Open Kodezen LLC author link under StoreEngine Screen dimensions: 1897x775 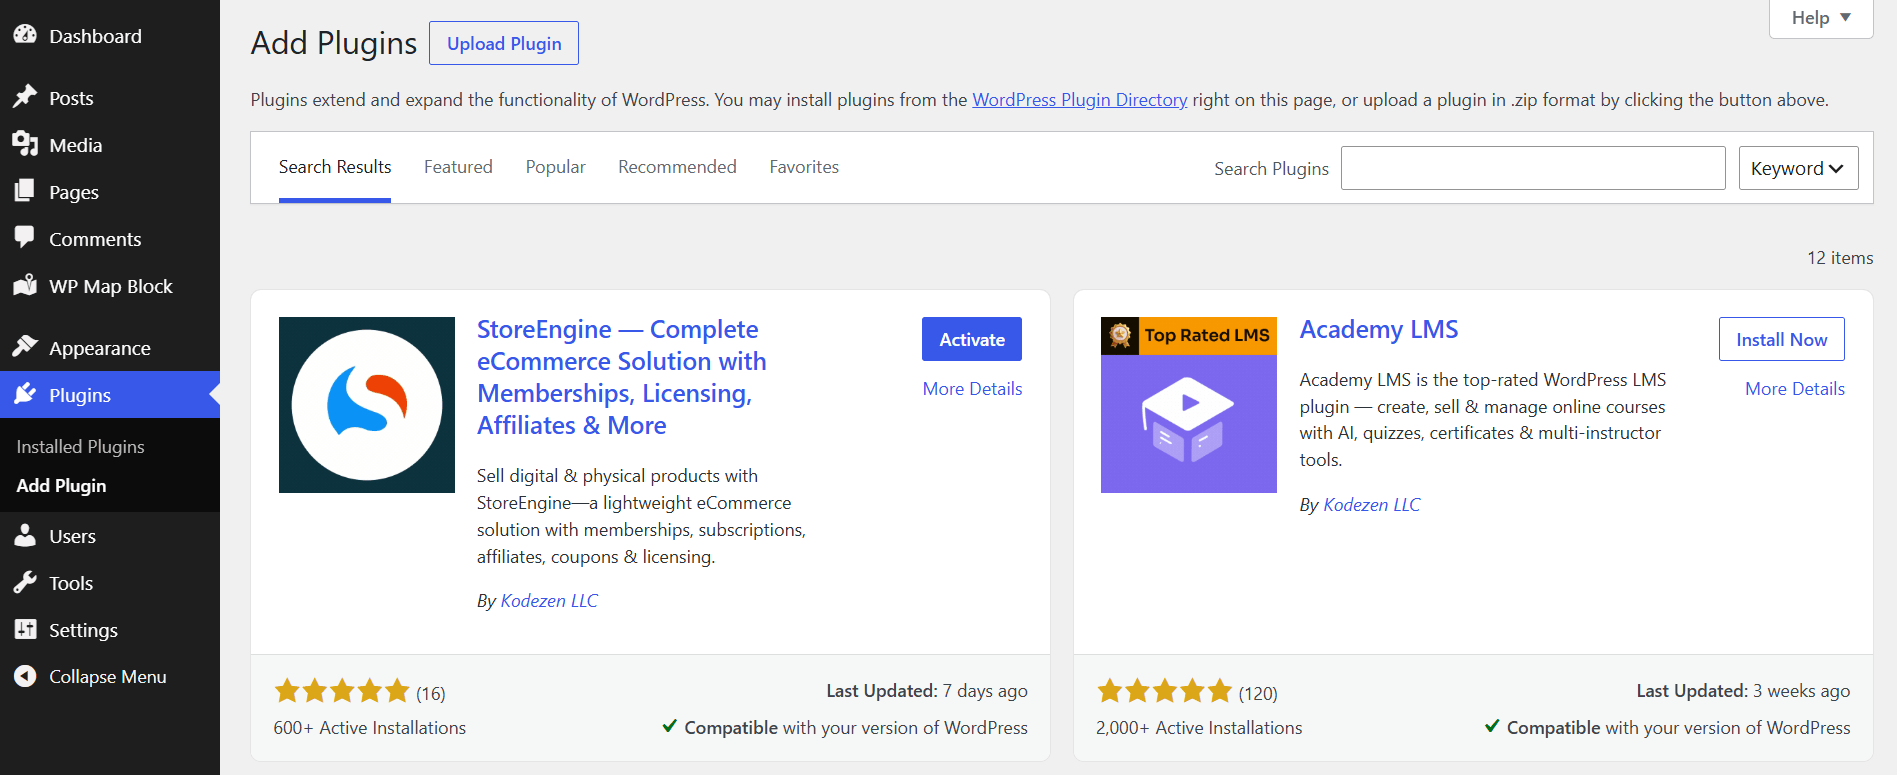[549, 601]
